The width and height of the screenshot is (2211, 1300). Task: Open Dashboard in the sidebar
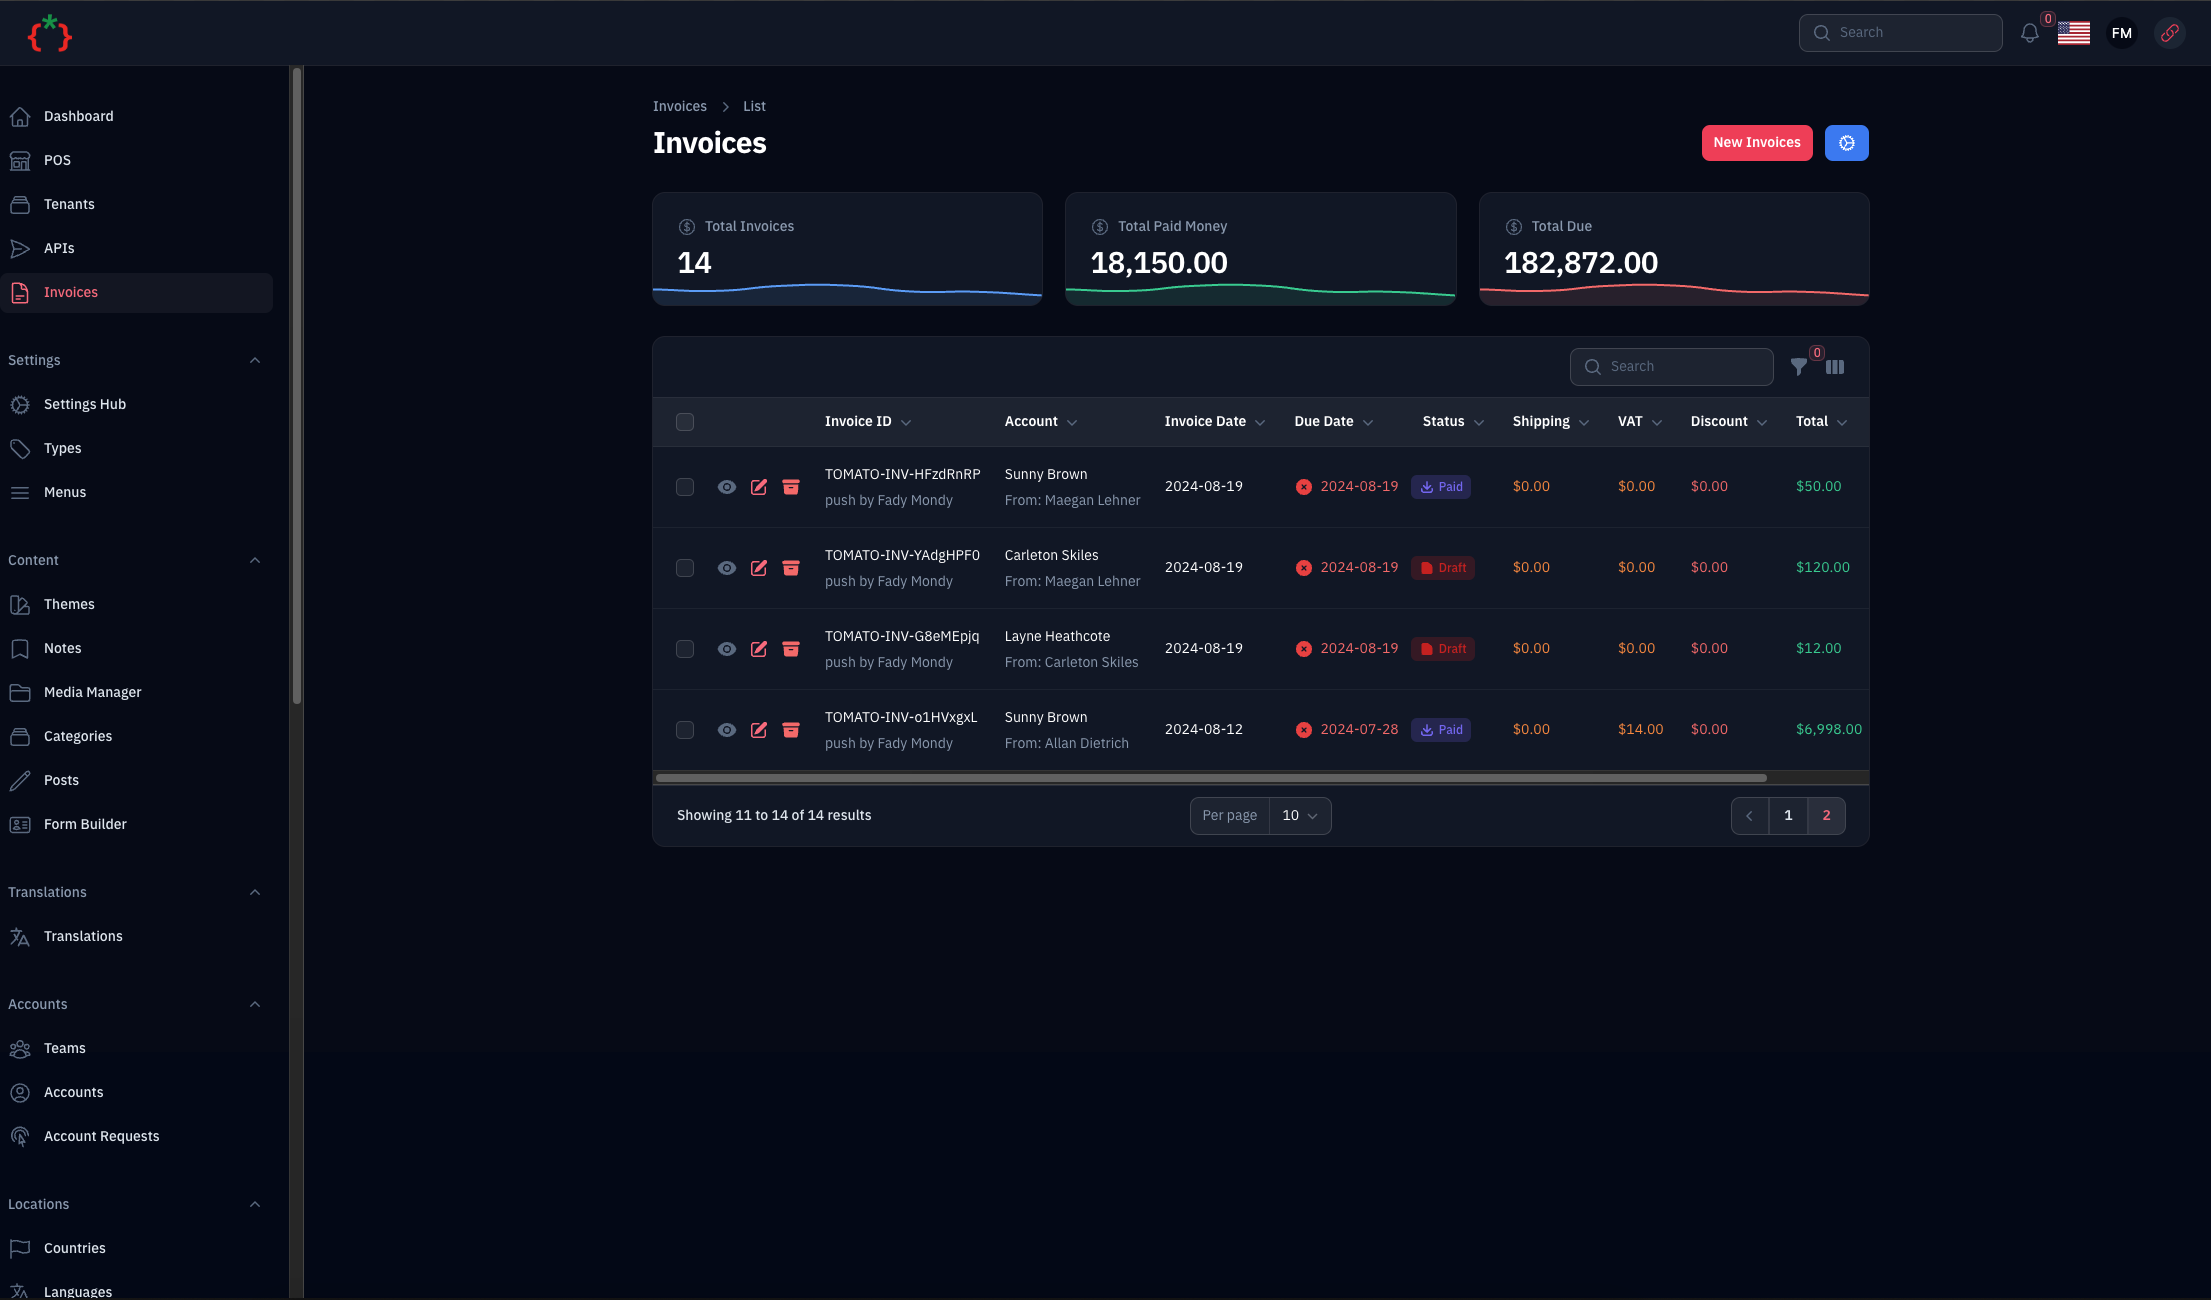point(78,116)
